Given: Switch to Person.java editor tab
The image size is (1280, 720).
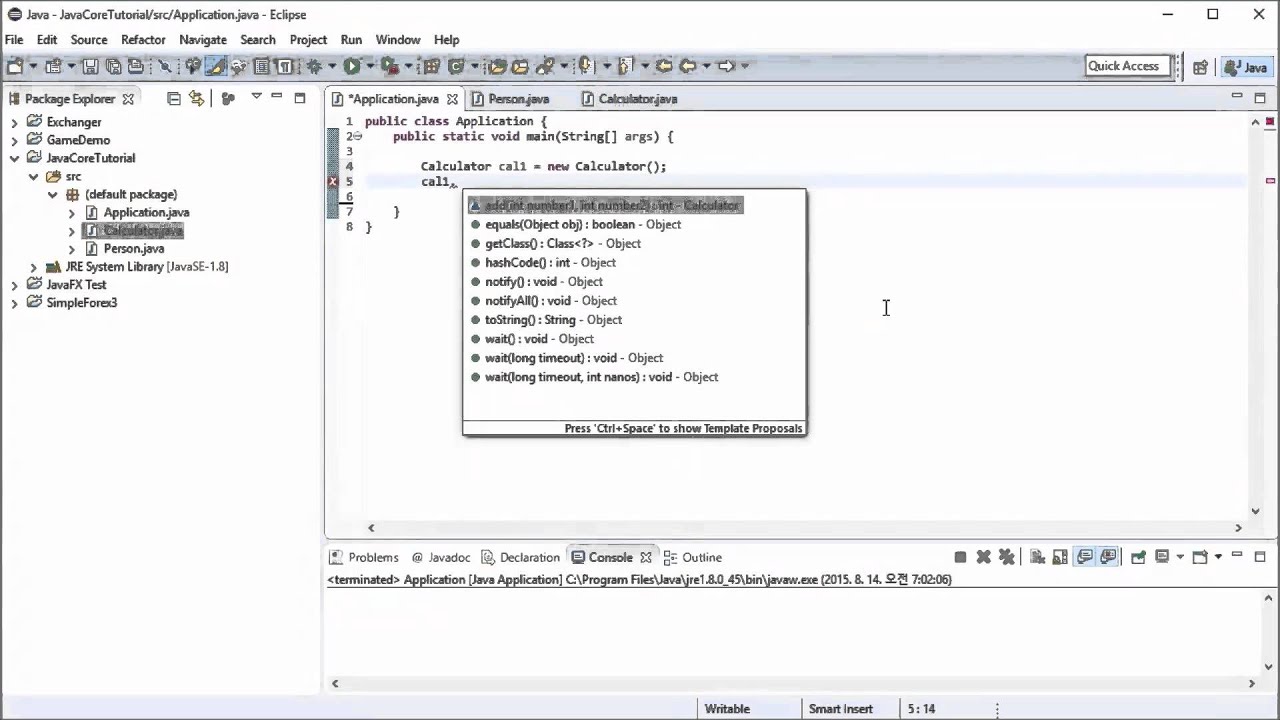Looking at the screenshot, I should point(518,99).
